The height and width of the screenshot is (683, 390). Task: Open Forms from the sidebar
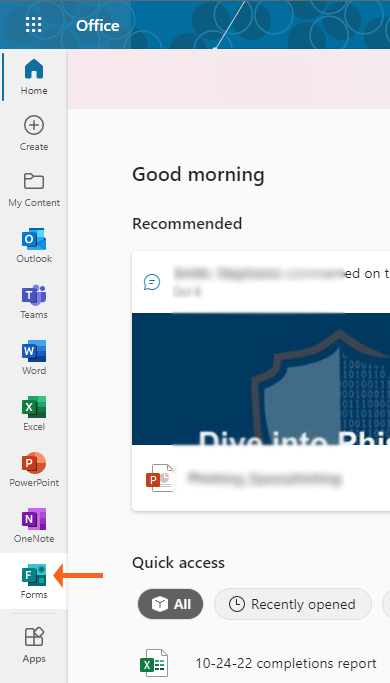pos(34,581)
